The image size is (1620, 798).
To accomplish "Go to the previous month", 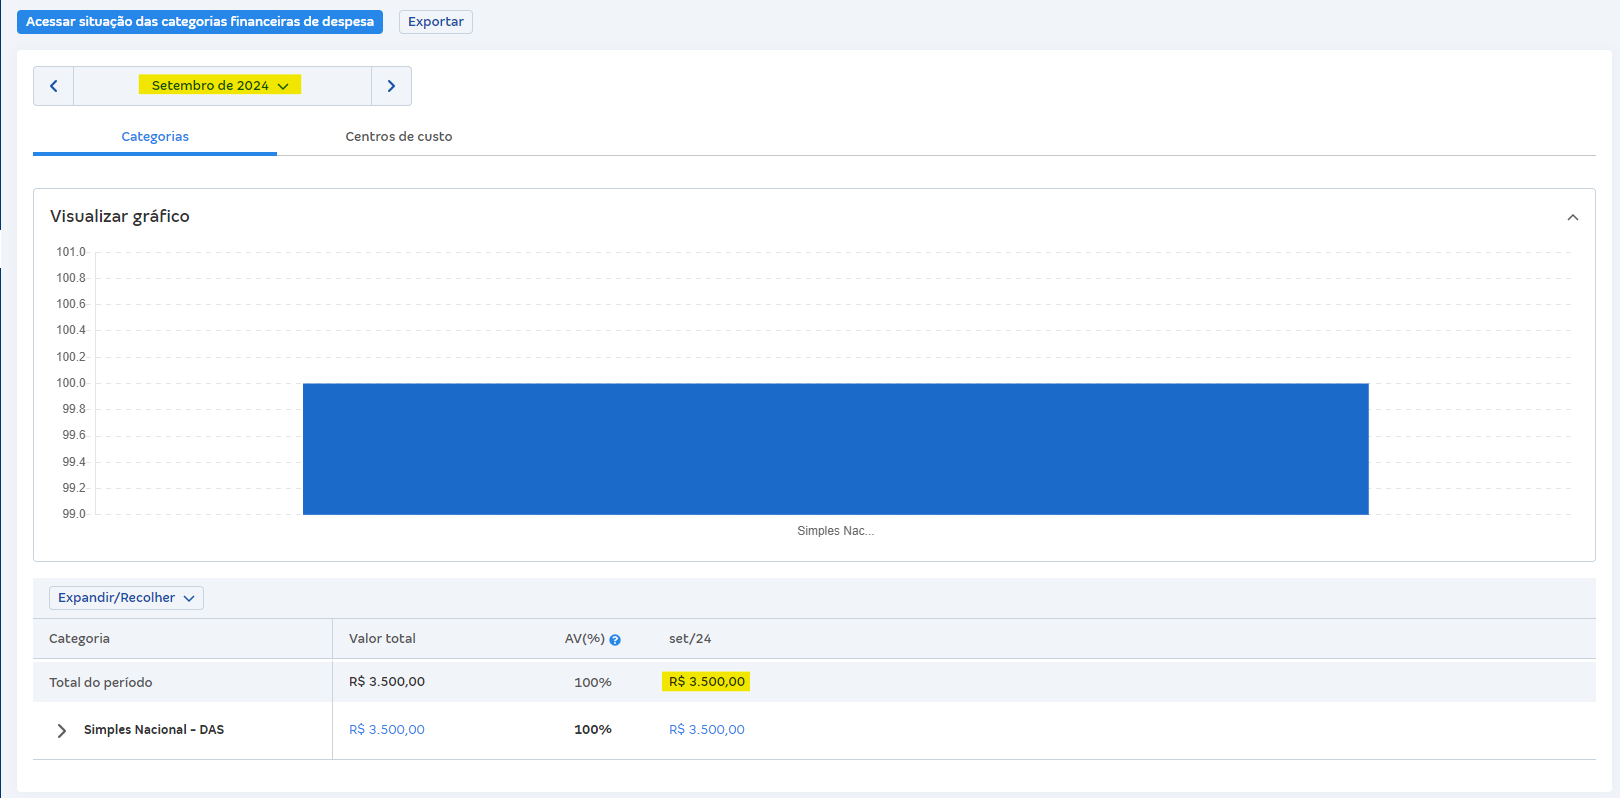I will (x=54, y=86).
